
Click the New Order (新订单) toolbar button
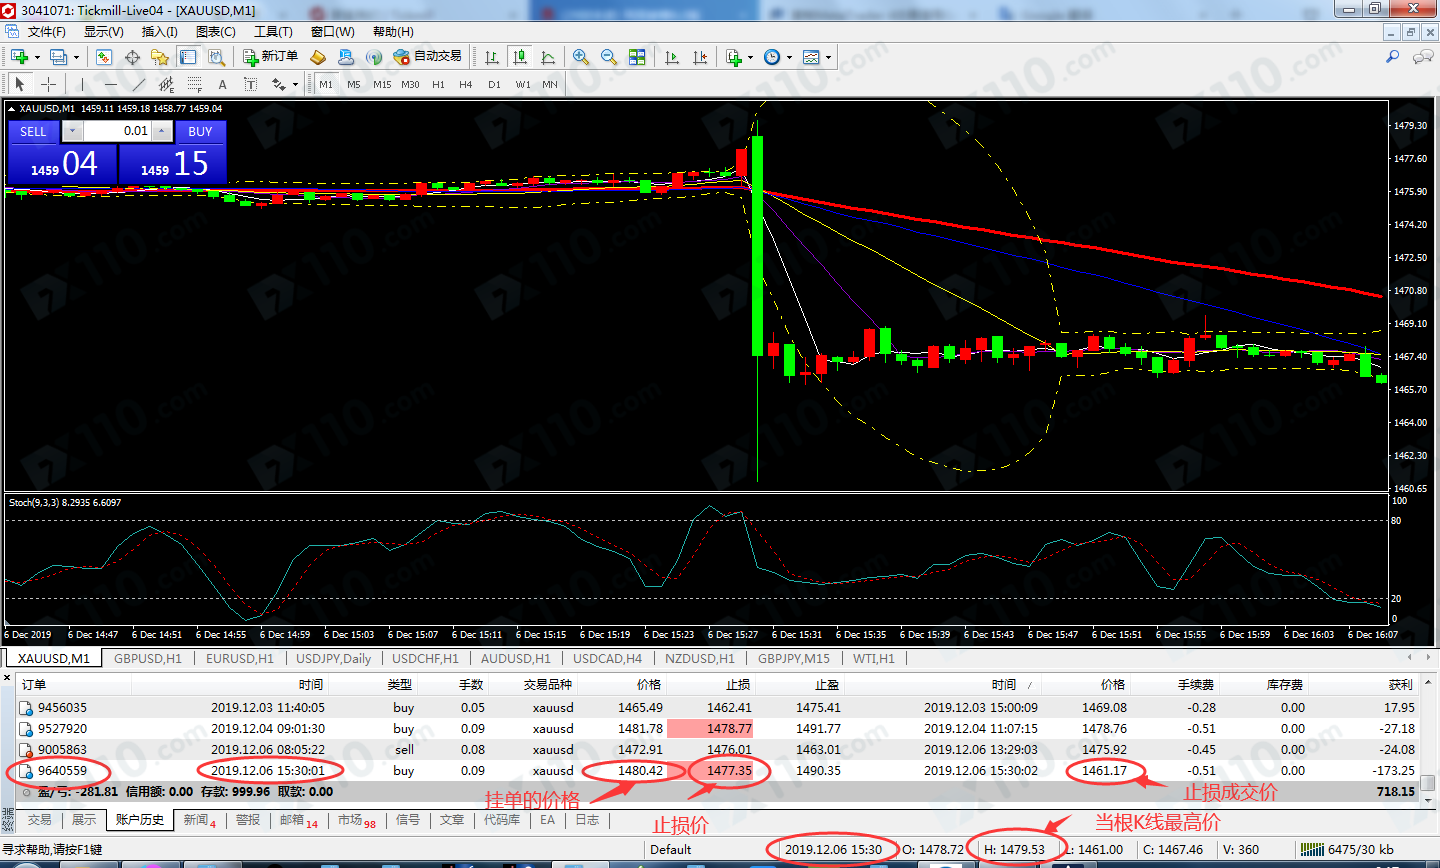[x=270, y=57]
